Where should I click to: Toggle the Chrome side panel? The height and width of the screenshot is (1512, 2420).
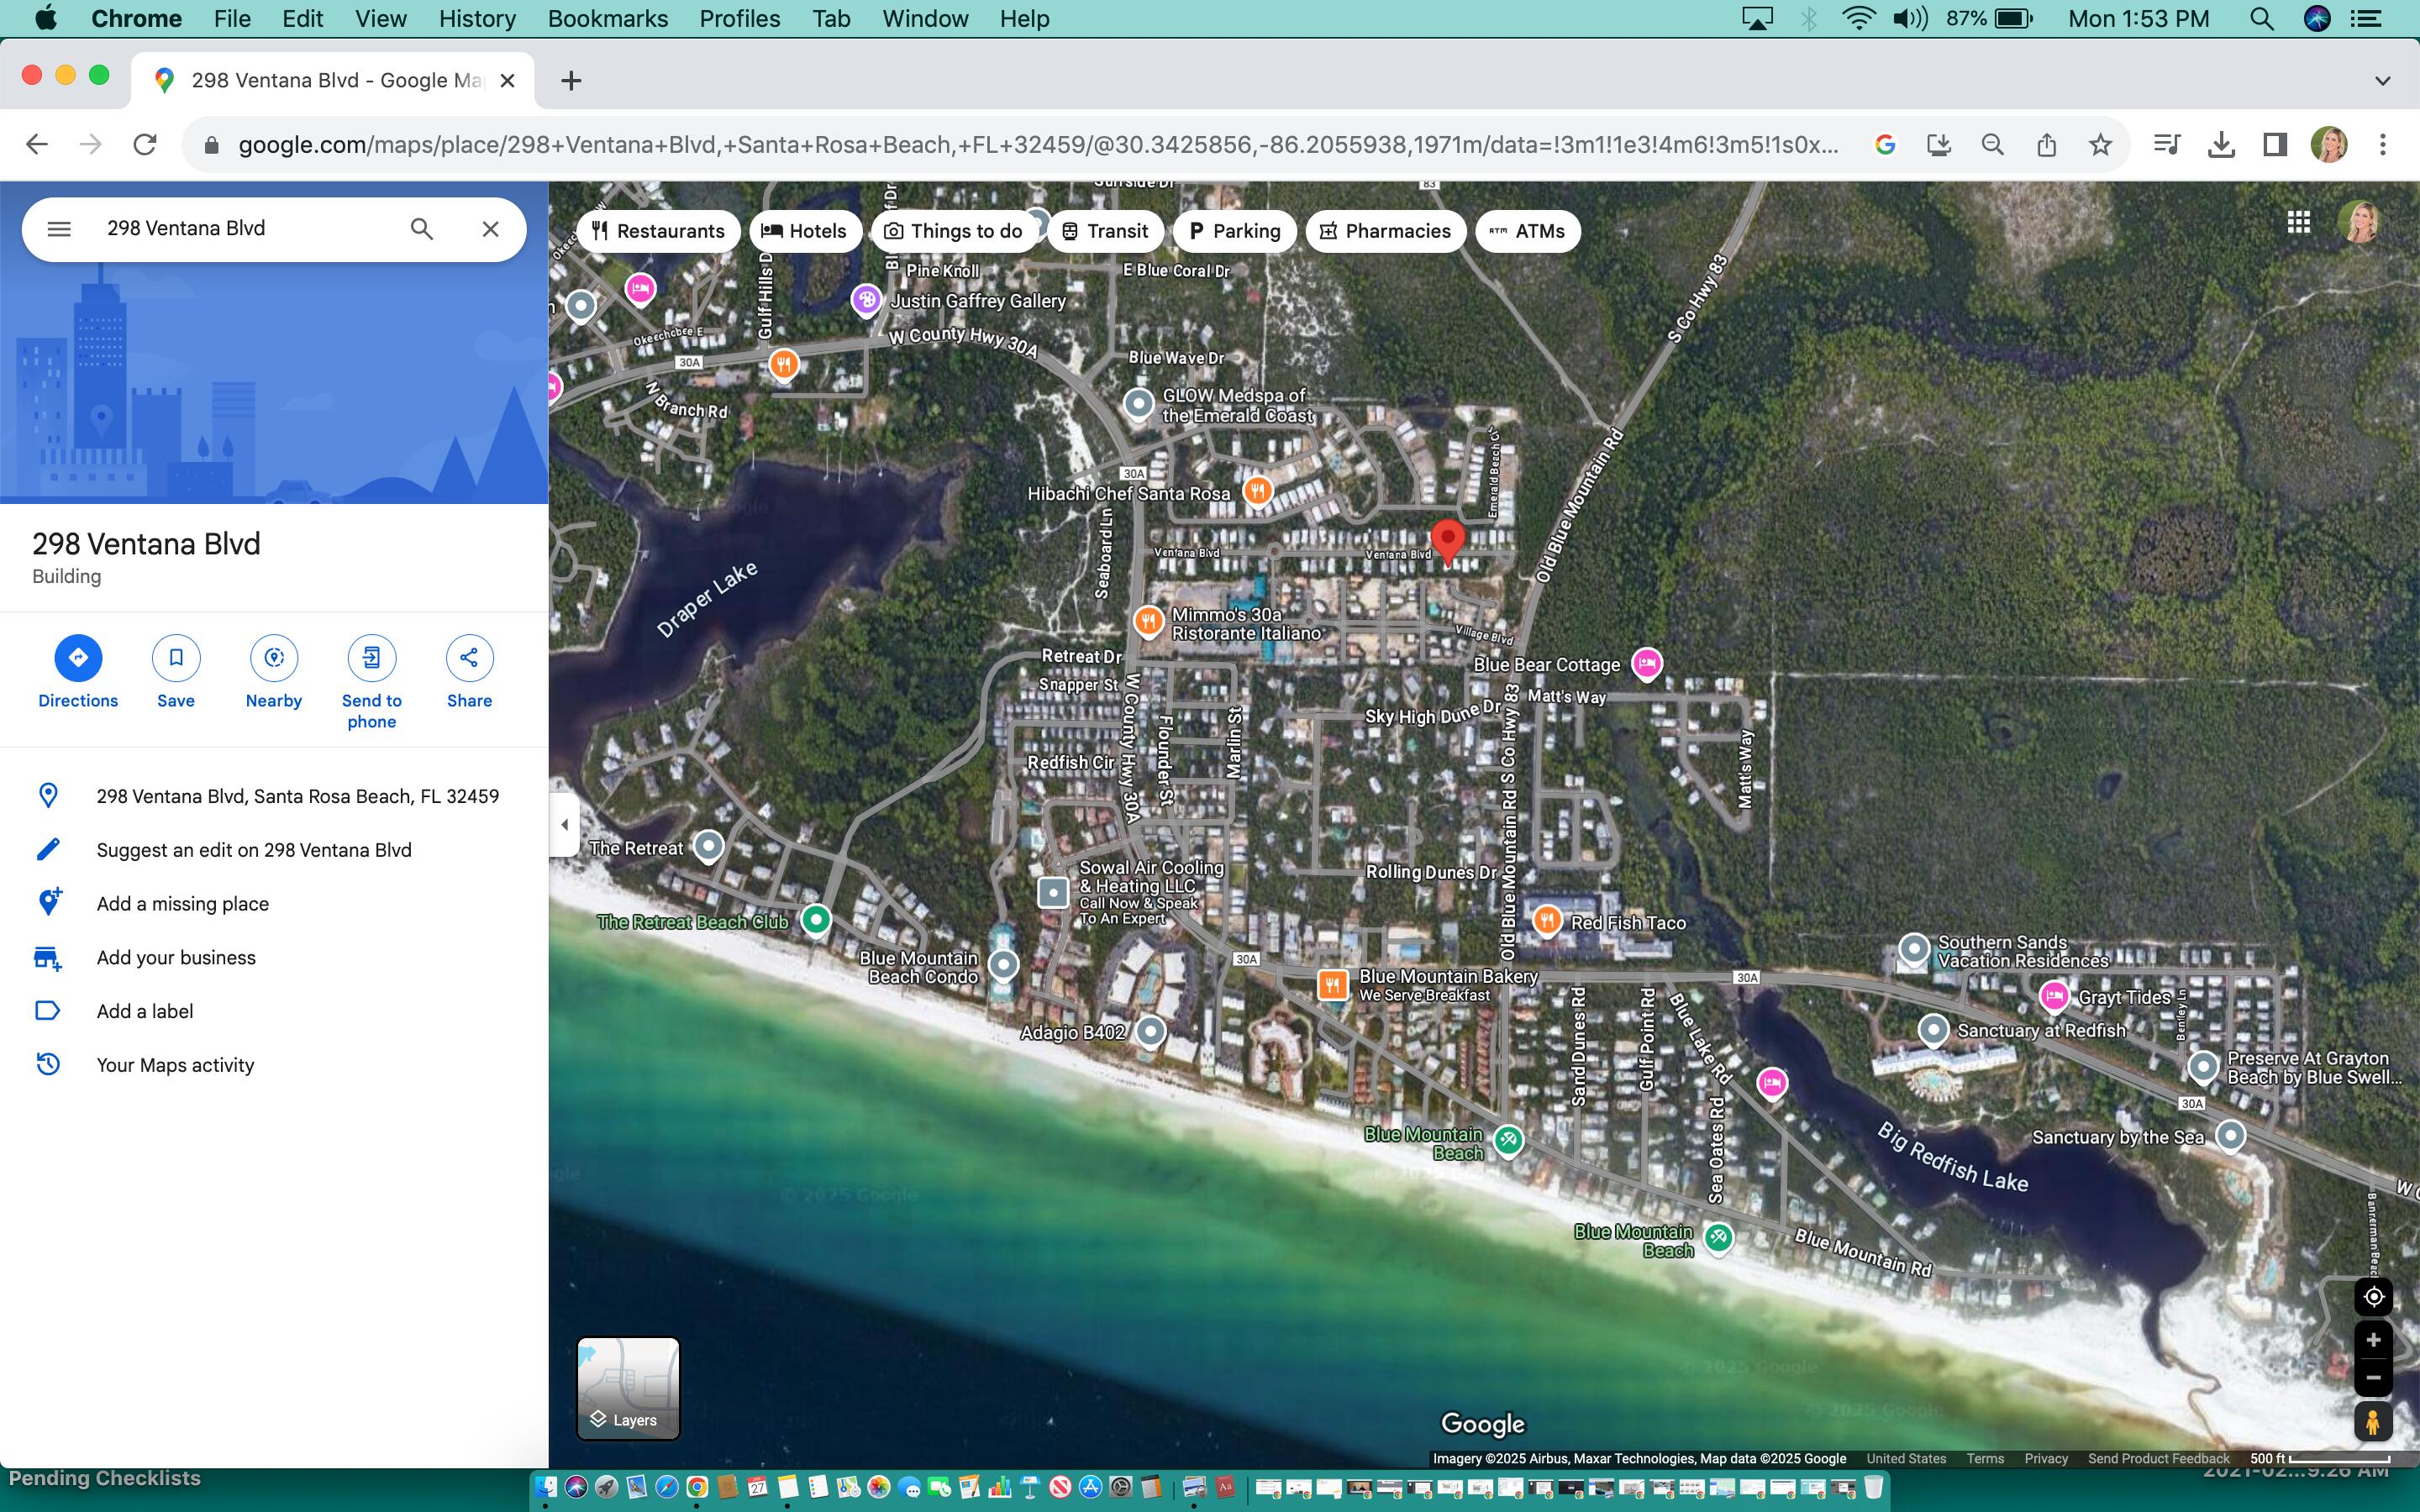pyautogui.click(x=2275, y=145)
